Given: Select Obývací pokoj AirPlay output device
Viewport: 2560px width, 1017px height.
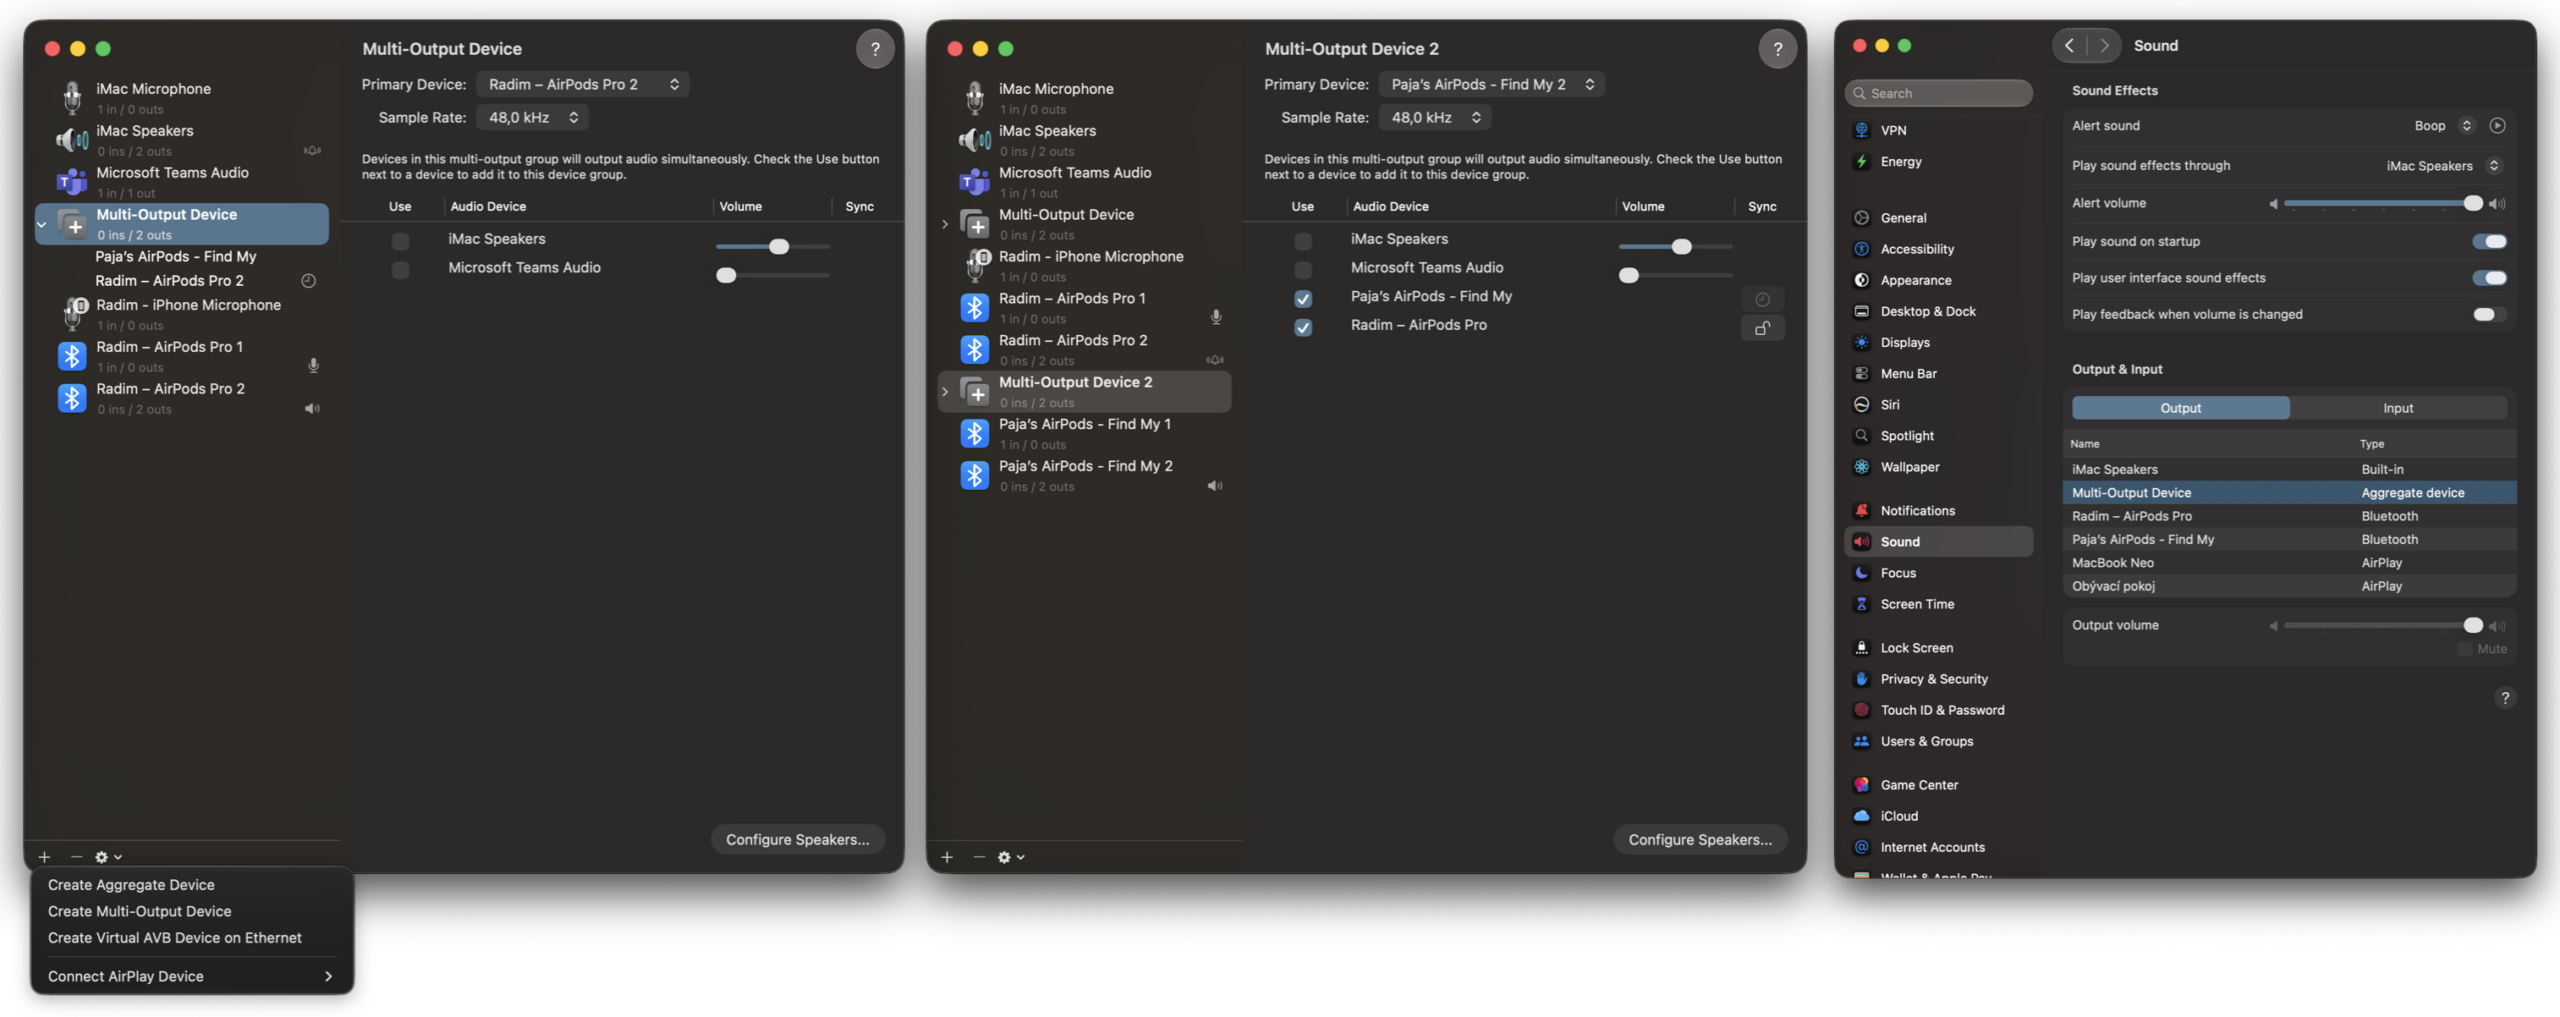Looking at the screenshot, I should point(2289,587).
